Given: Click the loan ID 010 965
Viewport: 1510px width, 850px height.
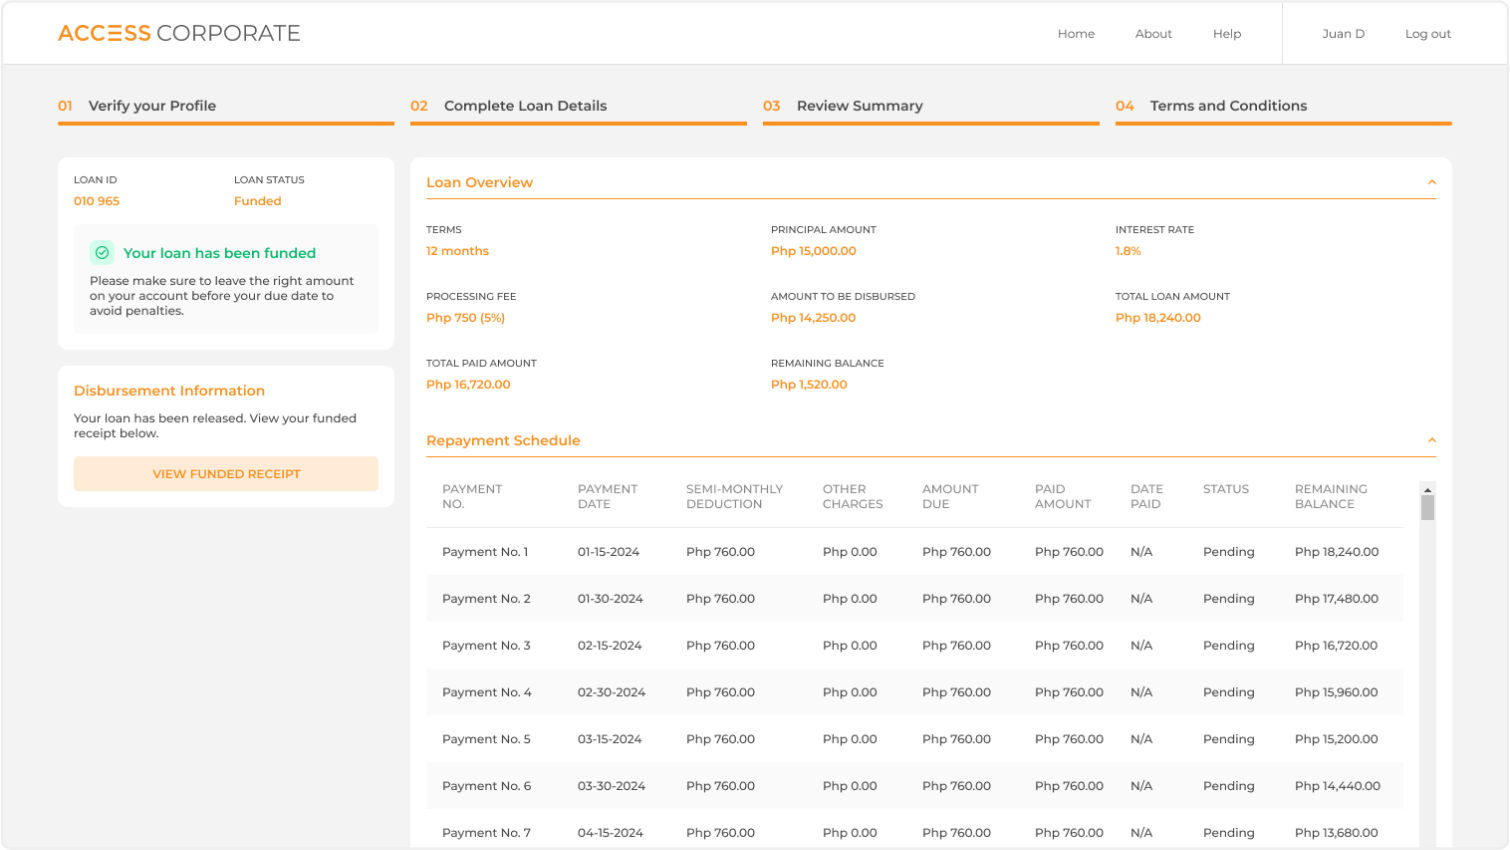Looking at the screenshot, I should coord(96,201).
